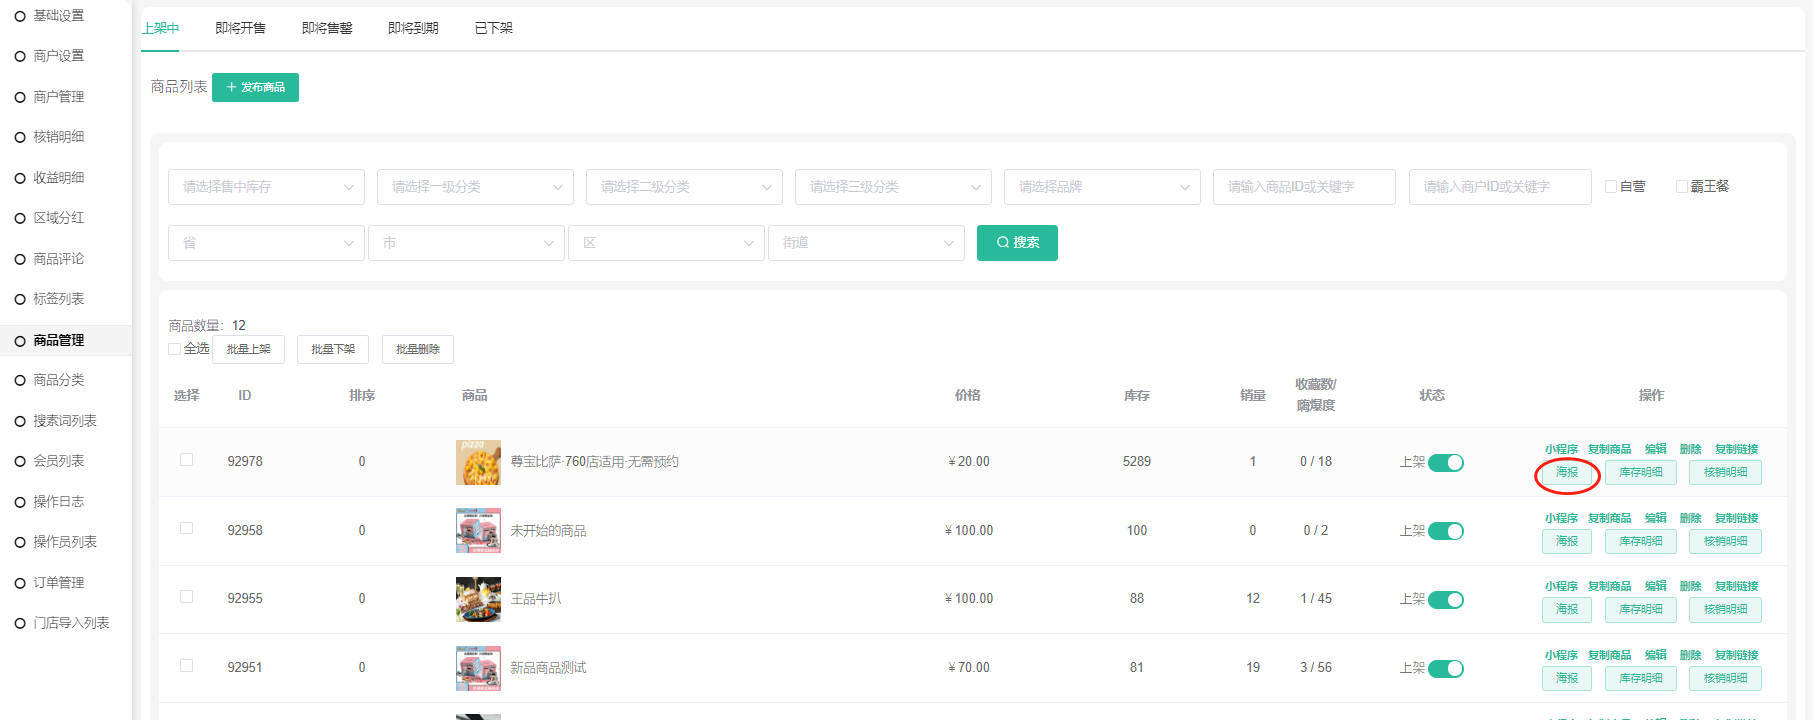Open the 请选择品牌 dropdown
The width and height of the screenshot is (1813, 720).
click(1102, 187)
